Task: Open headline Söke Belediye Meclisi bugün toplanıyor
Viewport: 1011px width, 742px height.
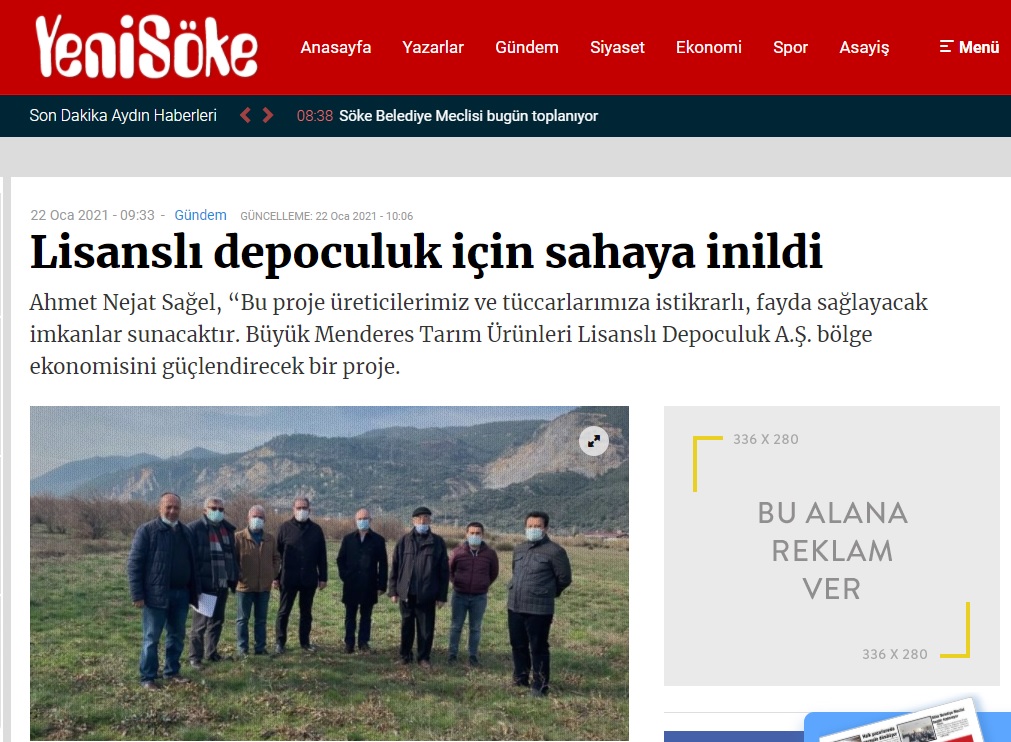Action: [469, 116]
